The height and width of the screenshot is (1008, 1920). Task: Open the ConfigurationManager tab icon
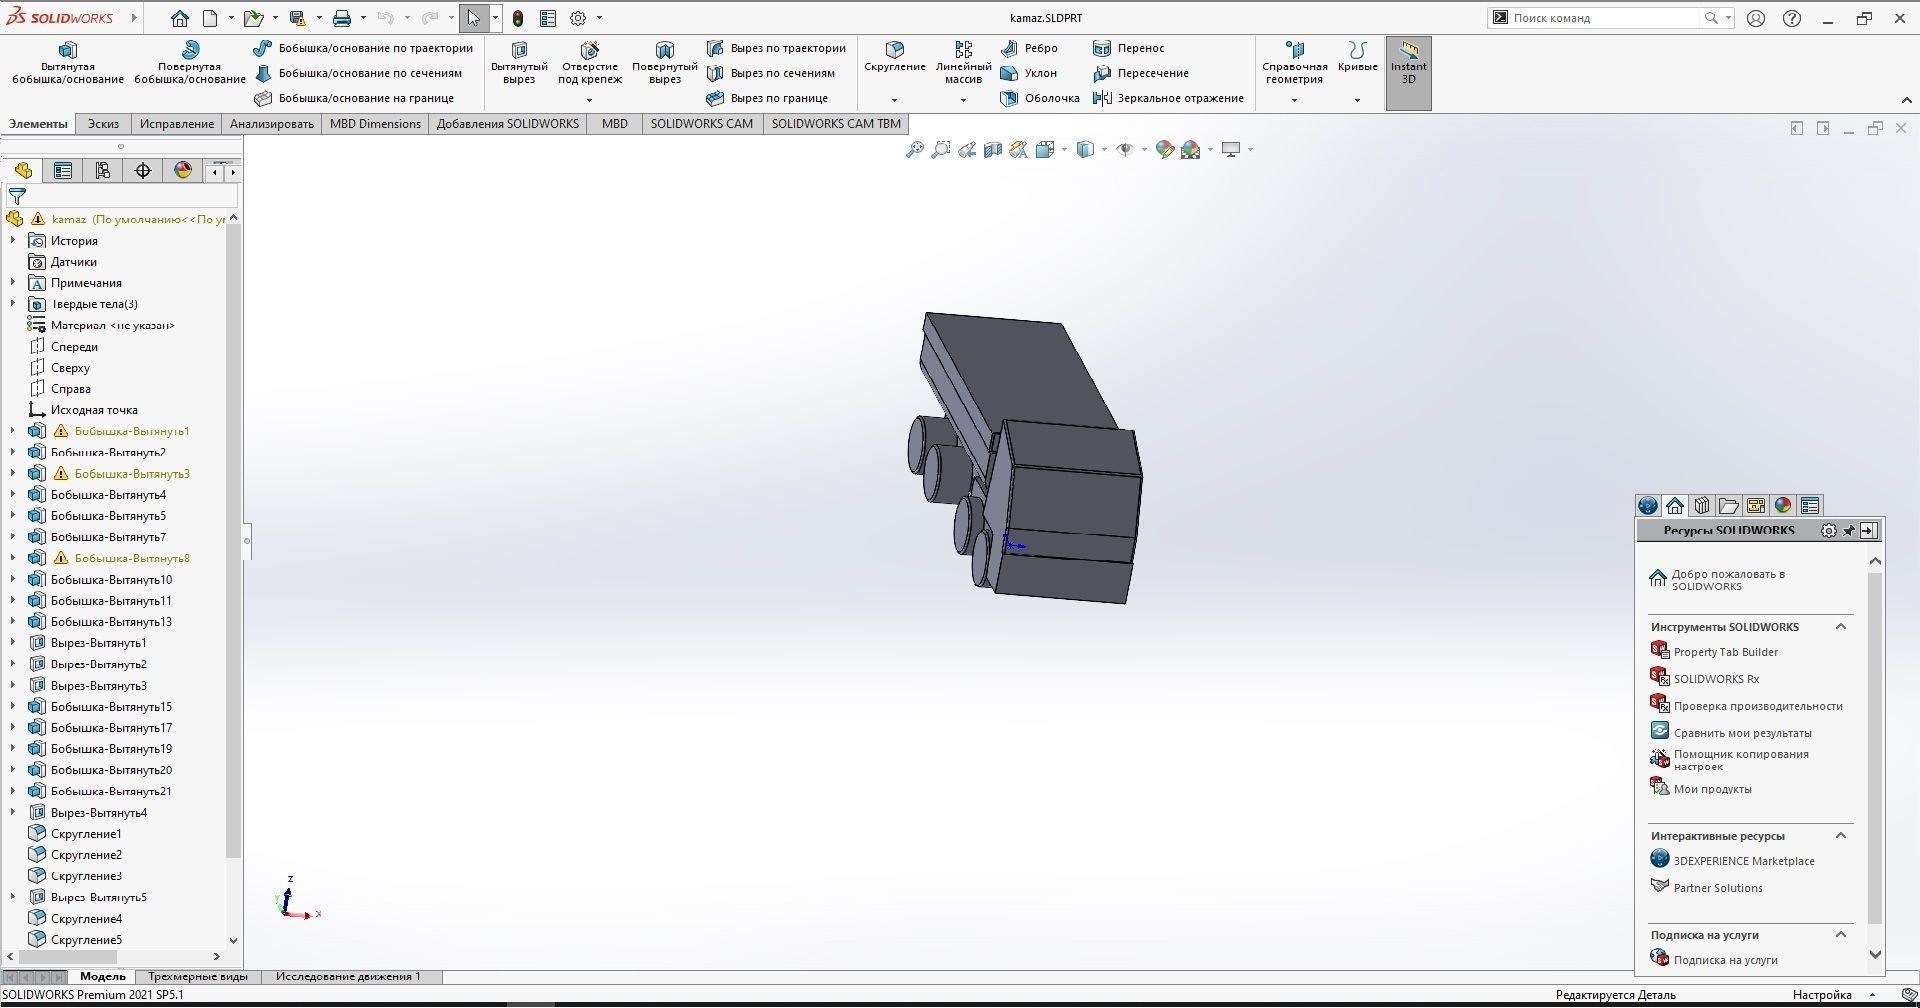pyautogui.click(x=103, y=171)
